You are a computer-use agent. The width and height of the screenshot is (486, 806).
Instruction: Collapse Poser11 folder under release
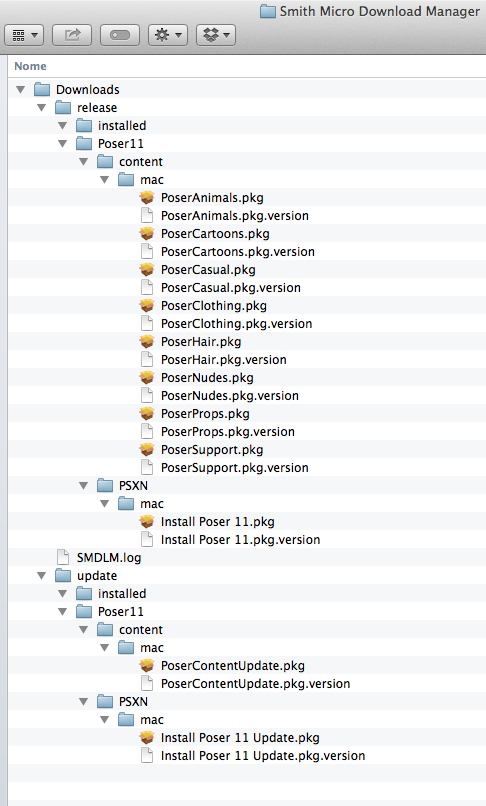(x=63, y=143)
